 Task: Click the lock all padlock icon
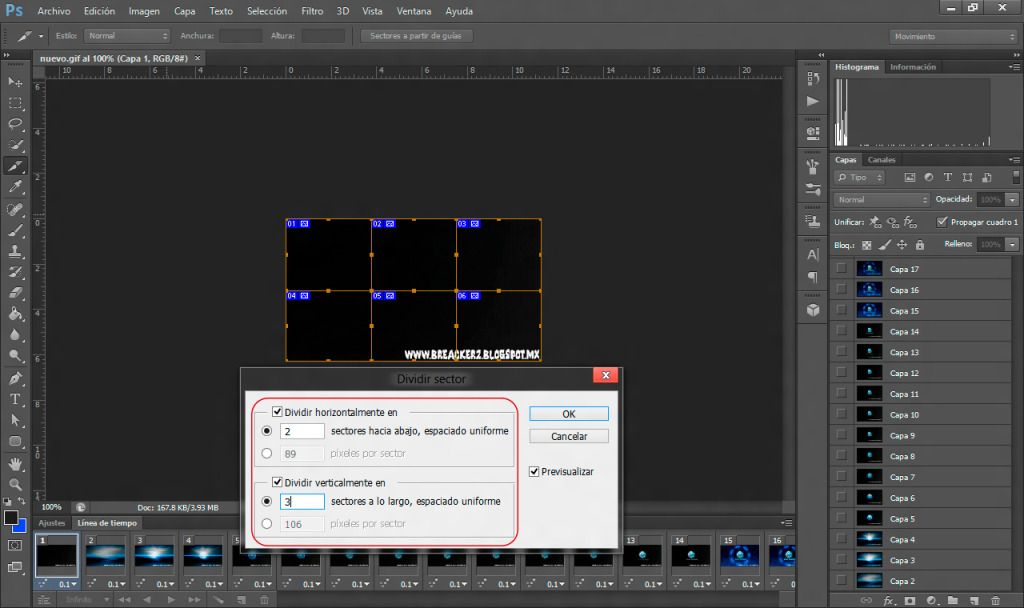coord(920,245)
